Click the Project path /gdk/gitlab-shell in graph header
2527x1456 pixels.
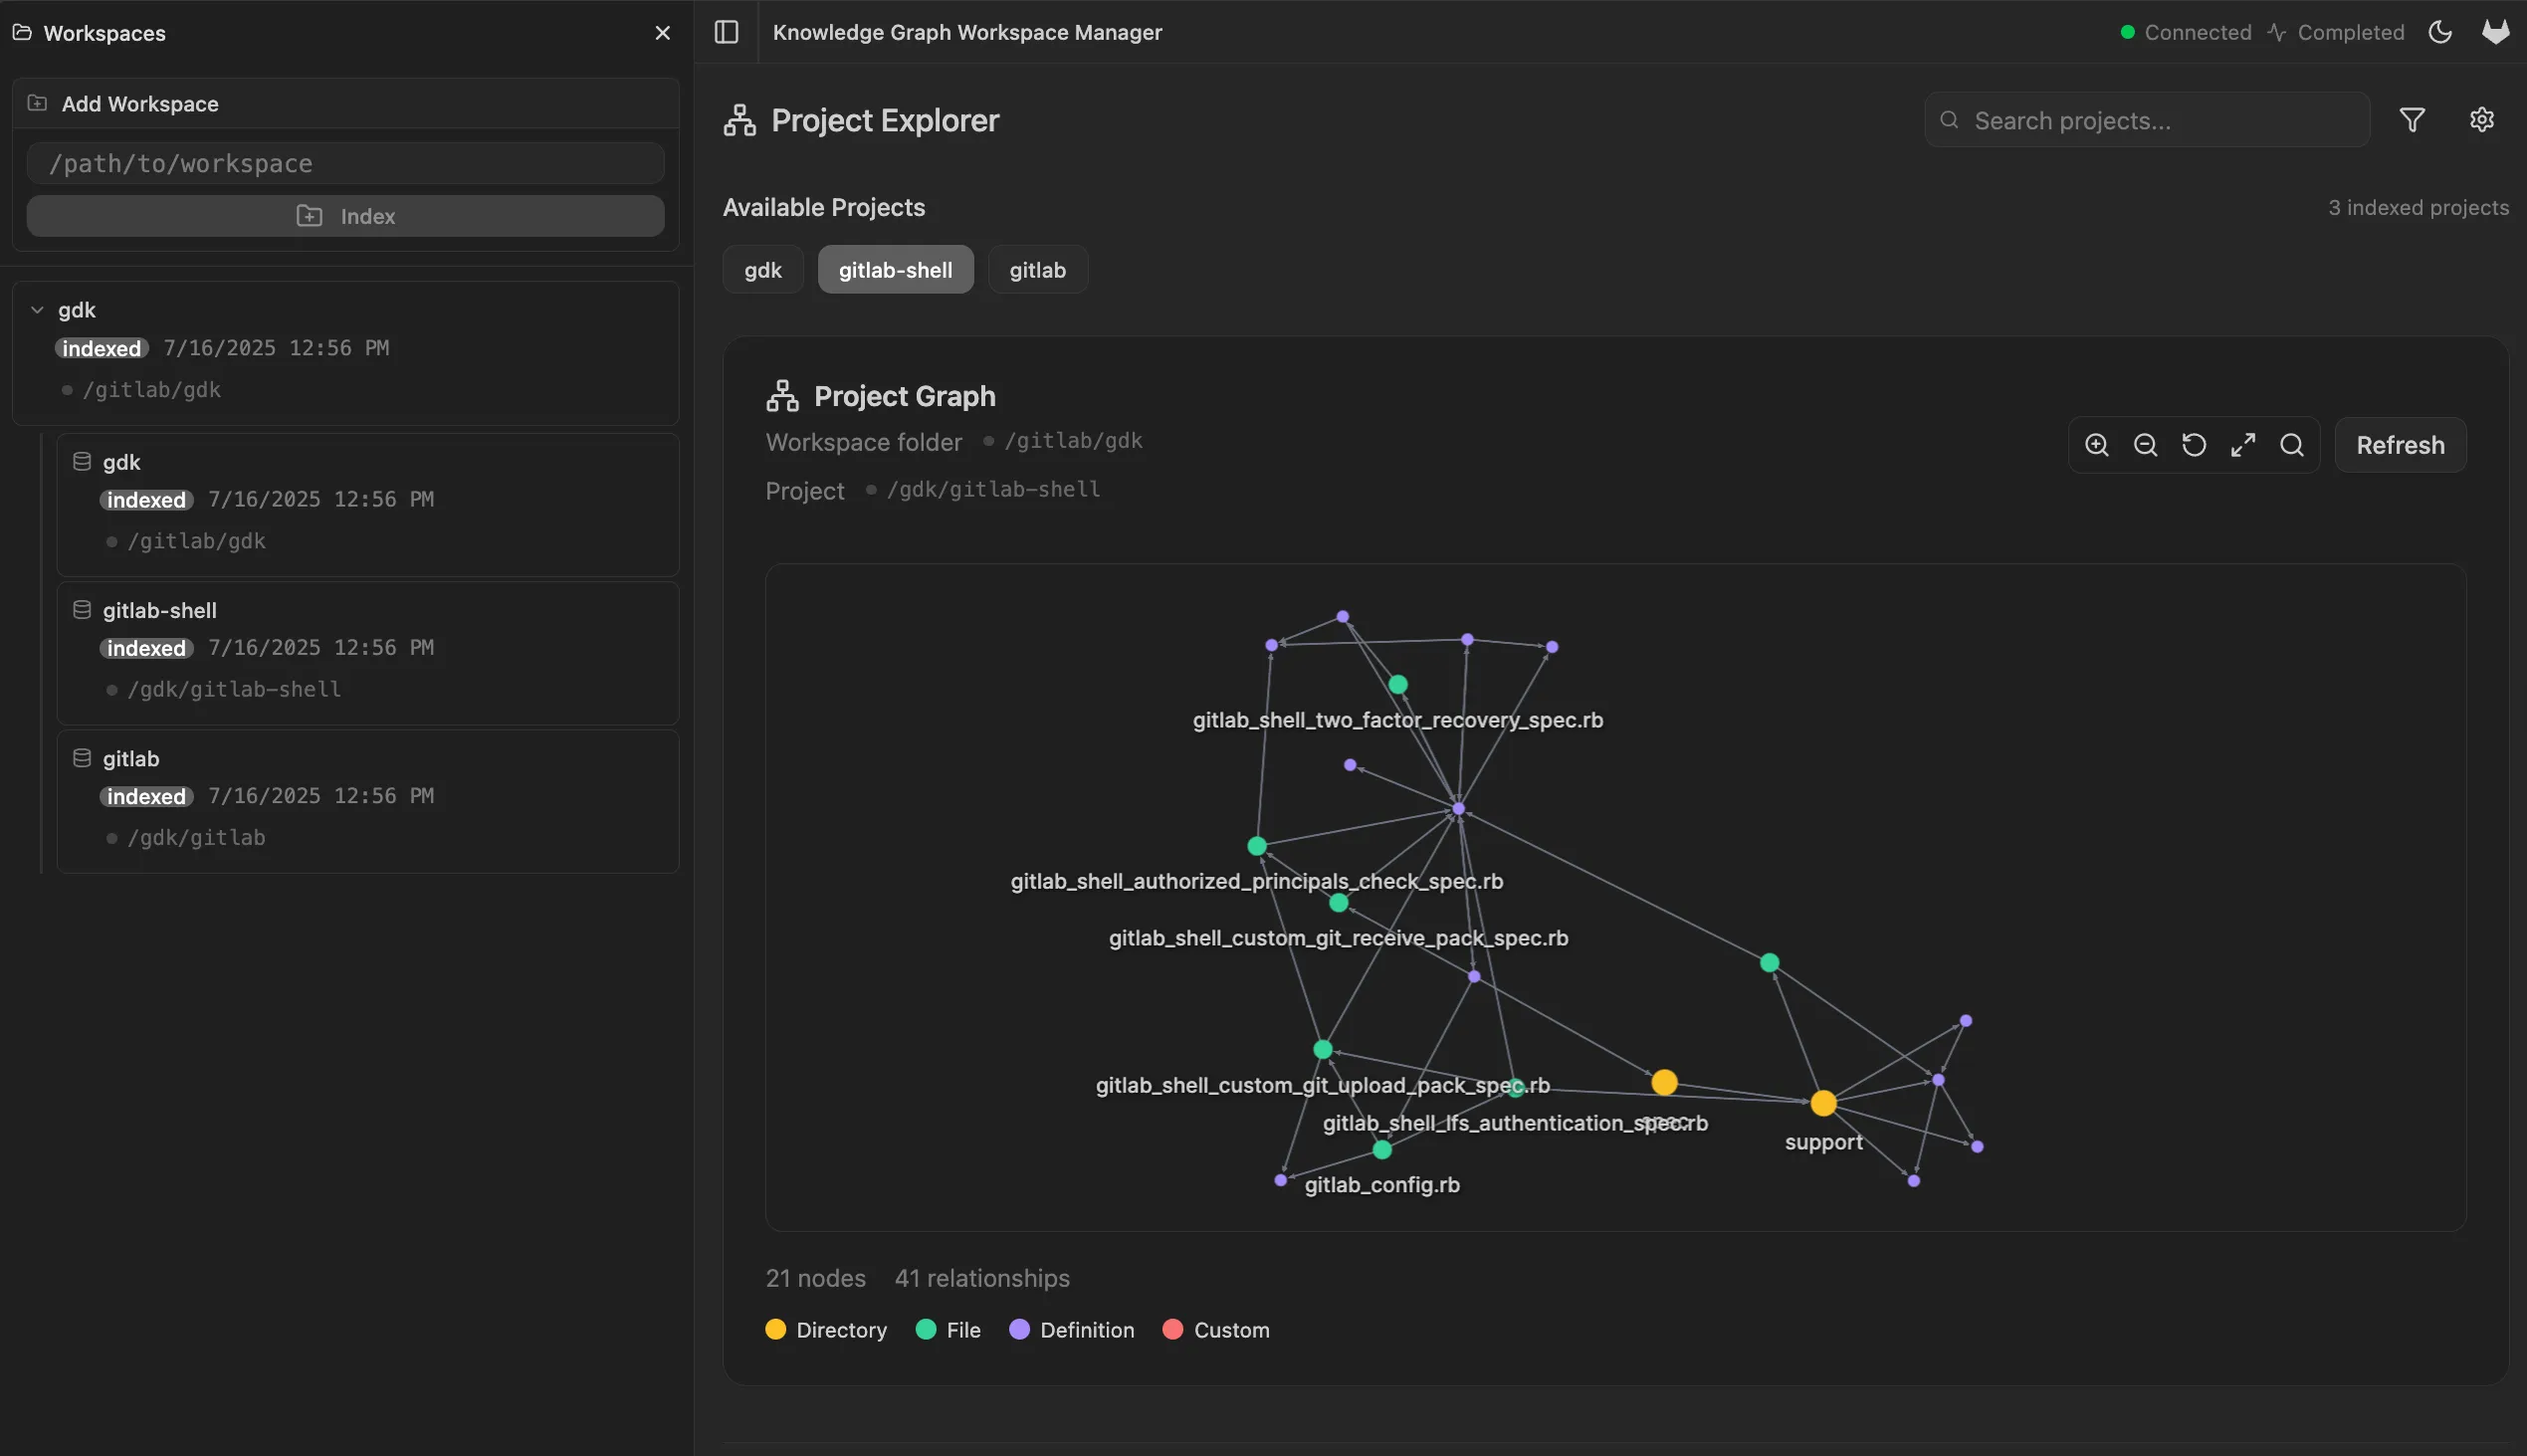[x=993, y=489]
